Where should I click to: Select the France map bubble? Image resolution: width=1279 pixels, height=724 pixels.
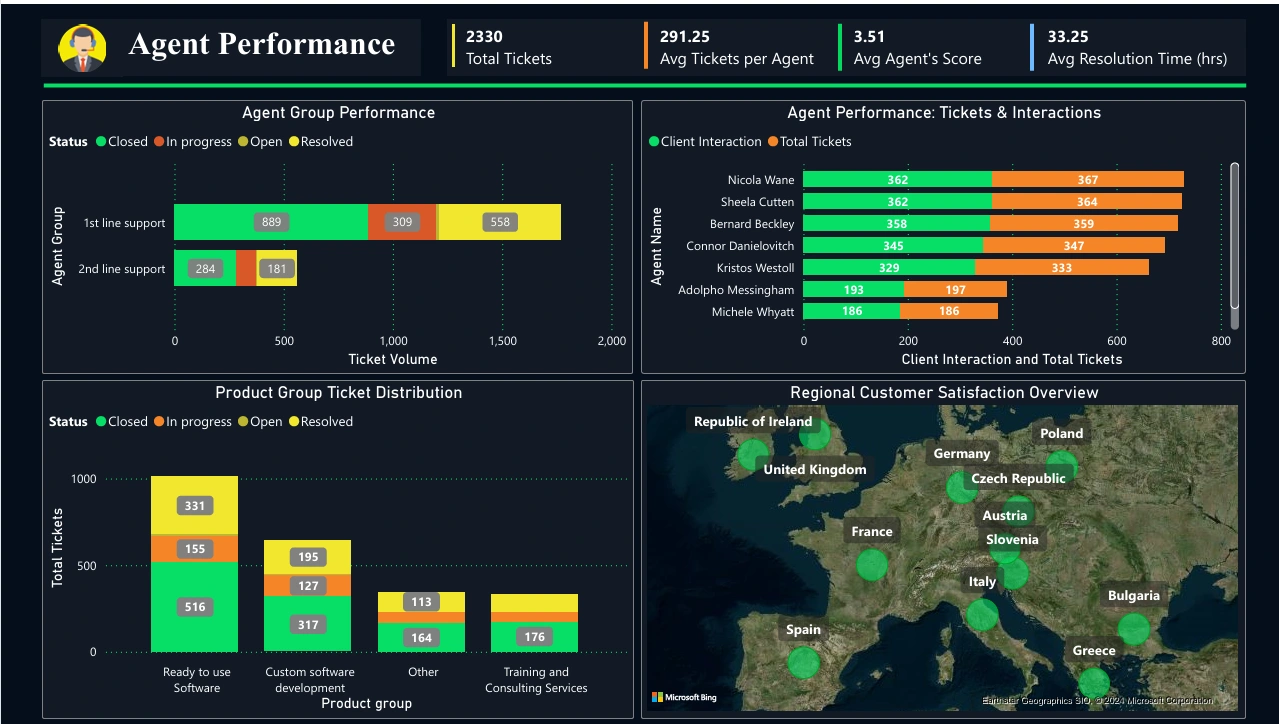coord(872,565)
